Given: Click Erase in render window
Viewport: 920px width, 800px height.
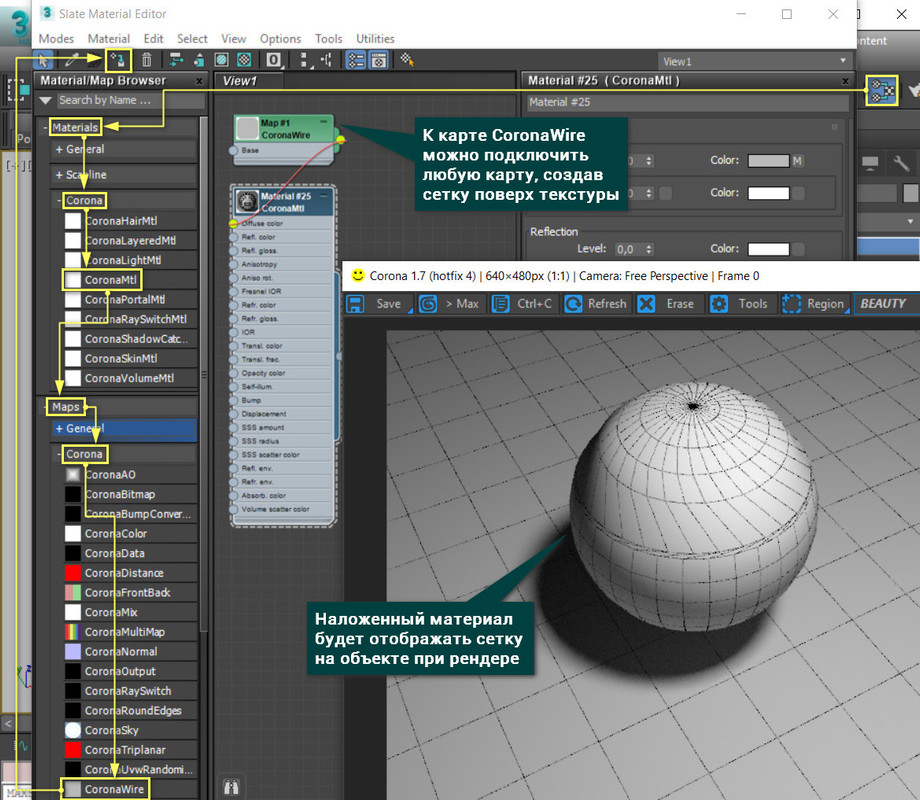Looking at the screenshot, I should [668, 304].
